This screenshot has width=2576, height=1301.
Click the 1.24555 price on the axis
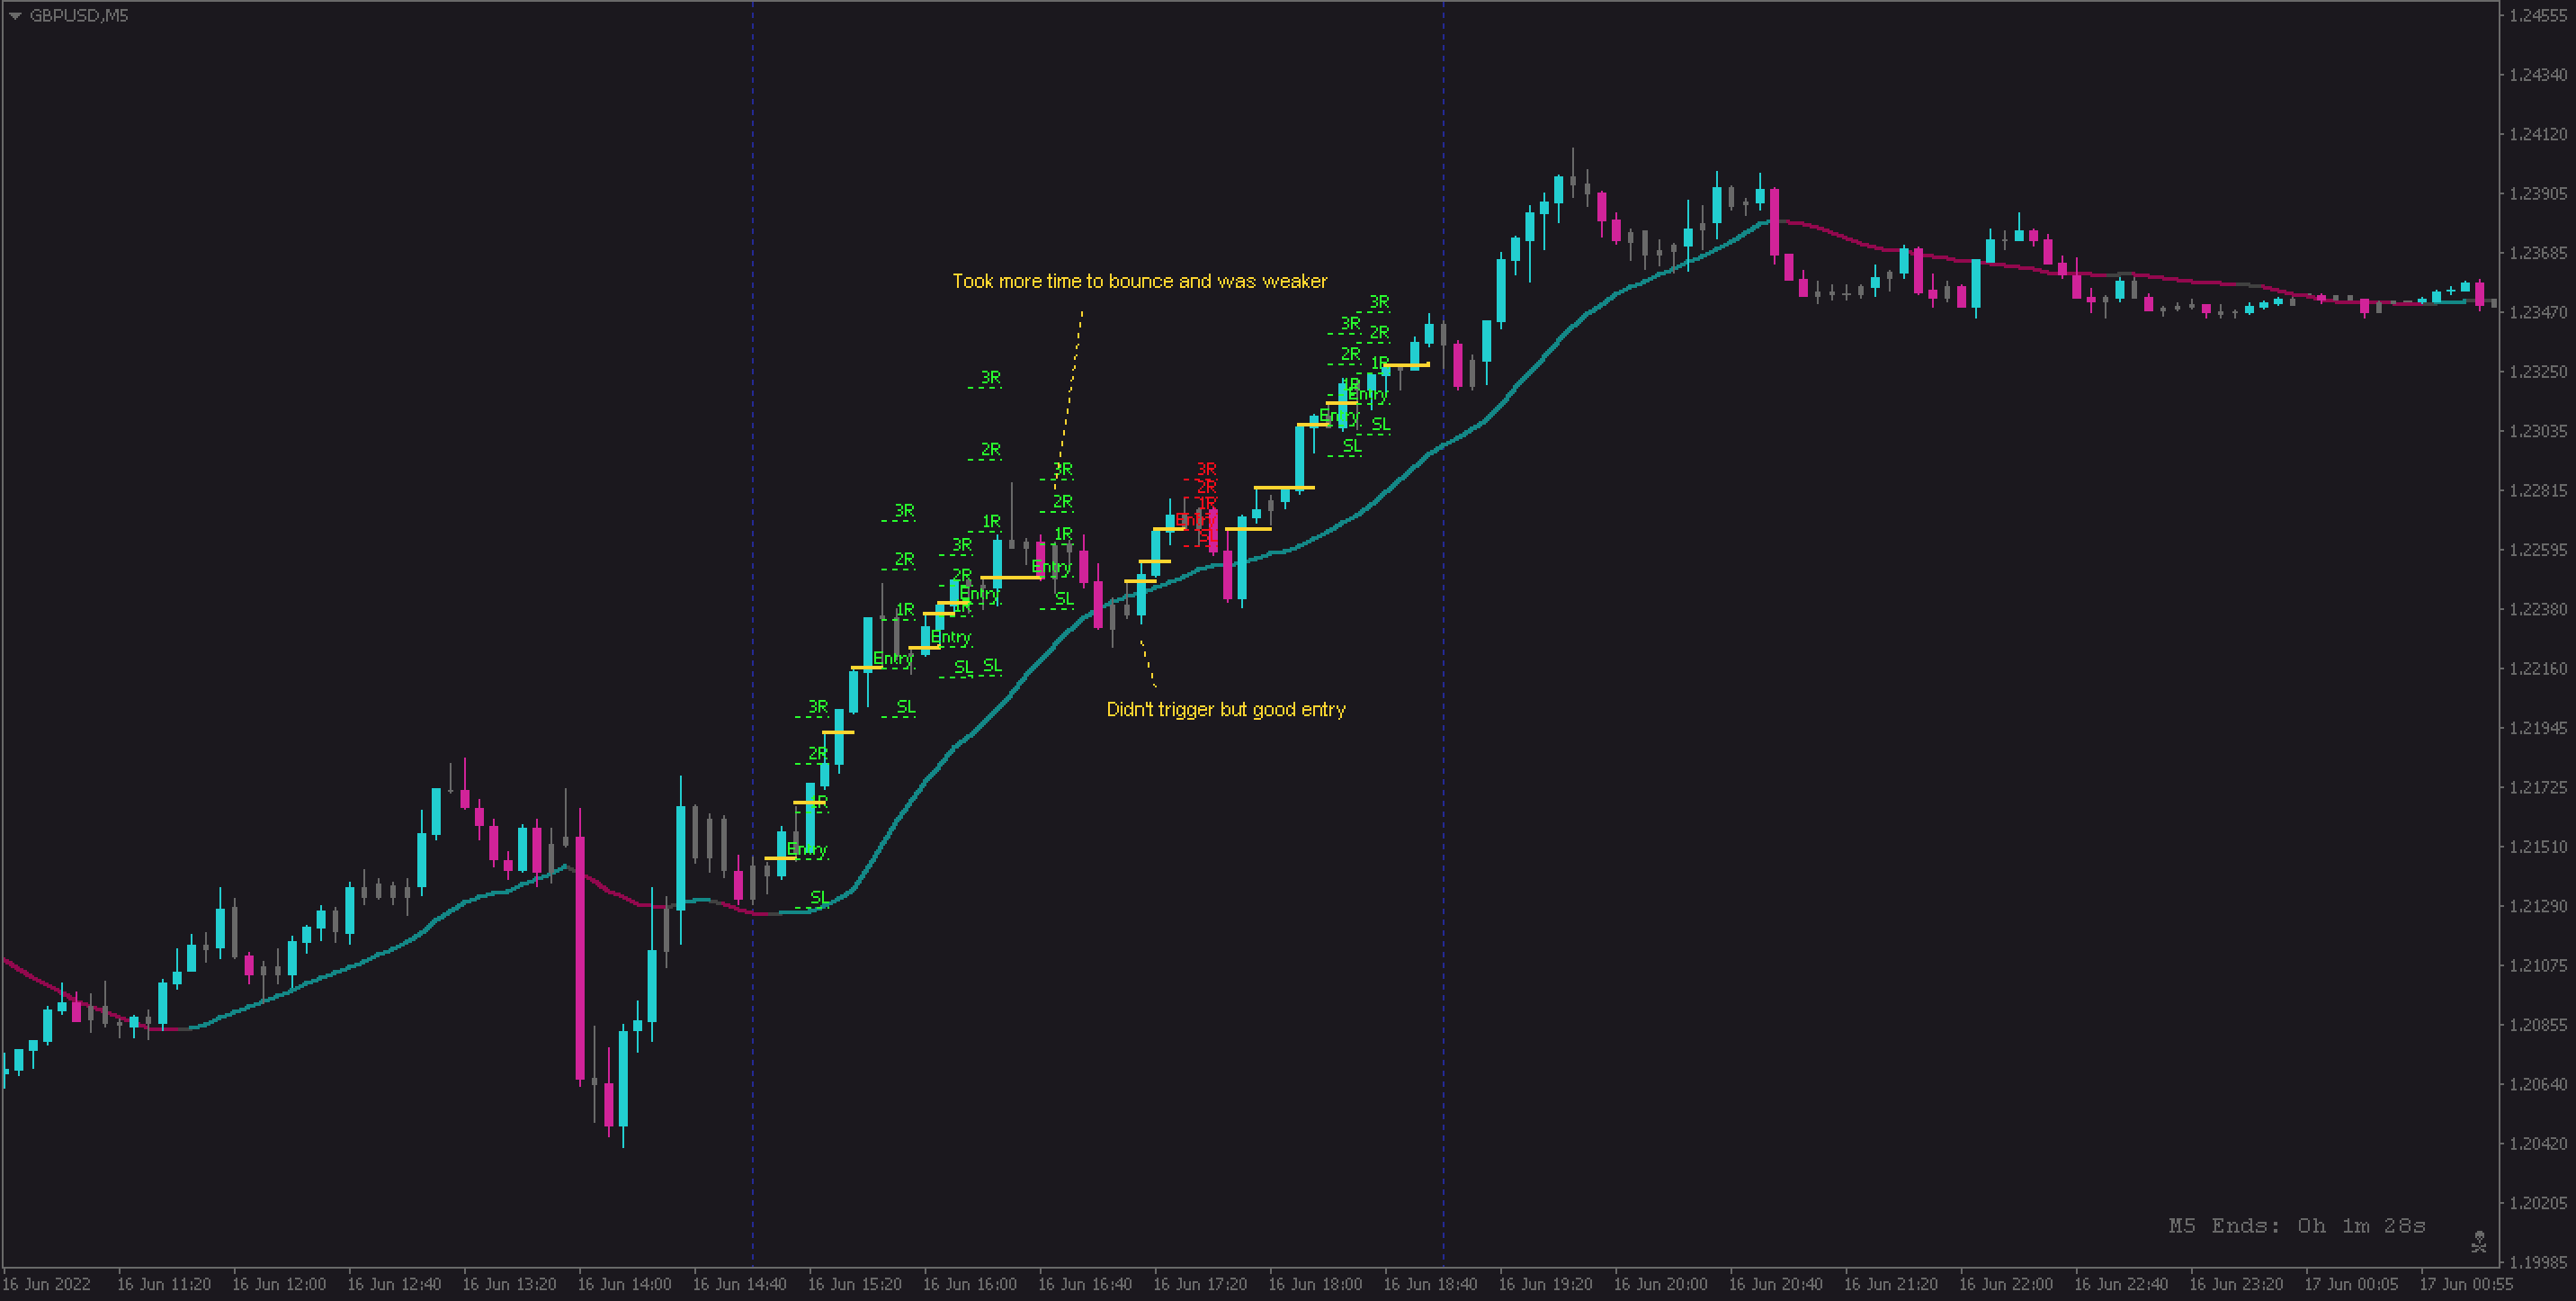point(2537,16)
